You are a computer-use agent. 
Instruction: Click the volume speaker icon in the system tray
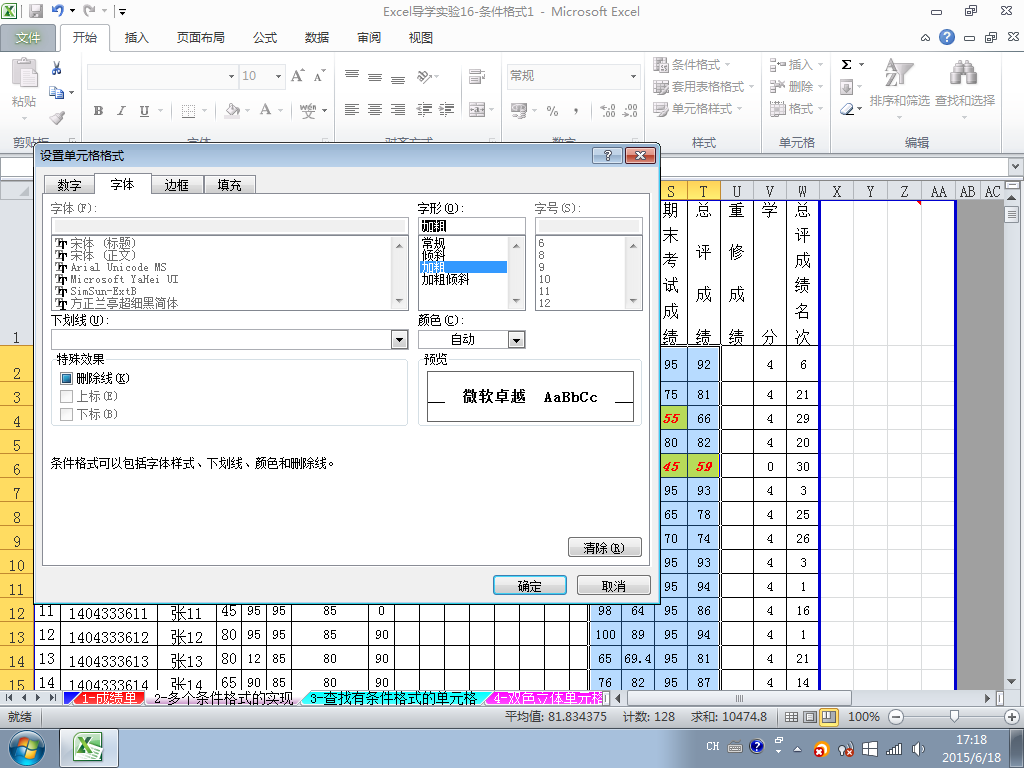[x=918, y=748]
